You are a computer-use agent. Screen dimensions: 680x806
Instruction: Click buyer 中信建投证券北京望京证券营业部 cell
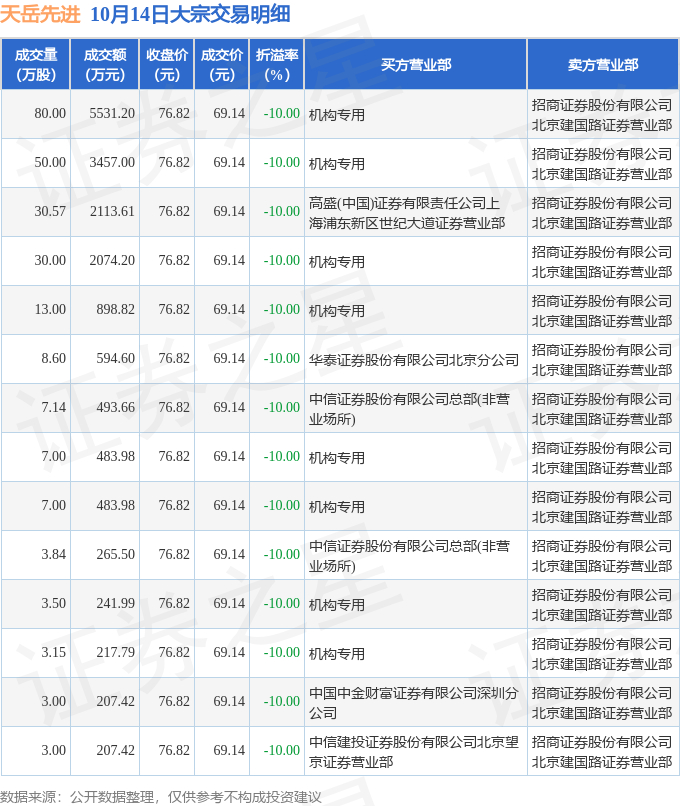414,752
